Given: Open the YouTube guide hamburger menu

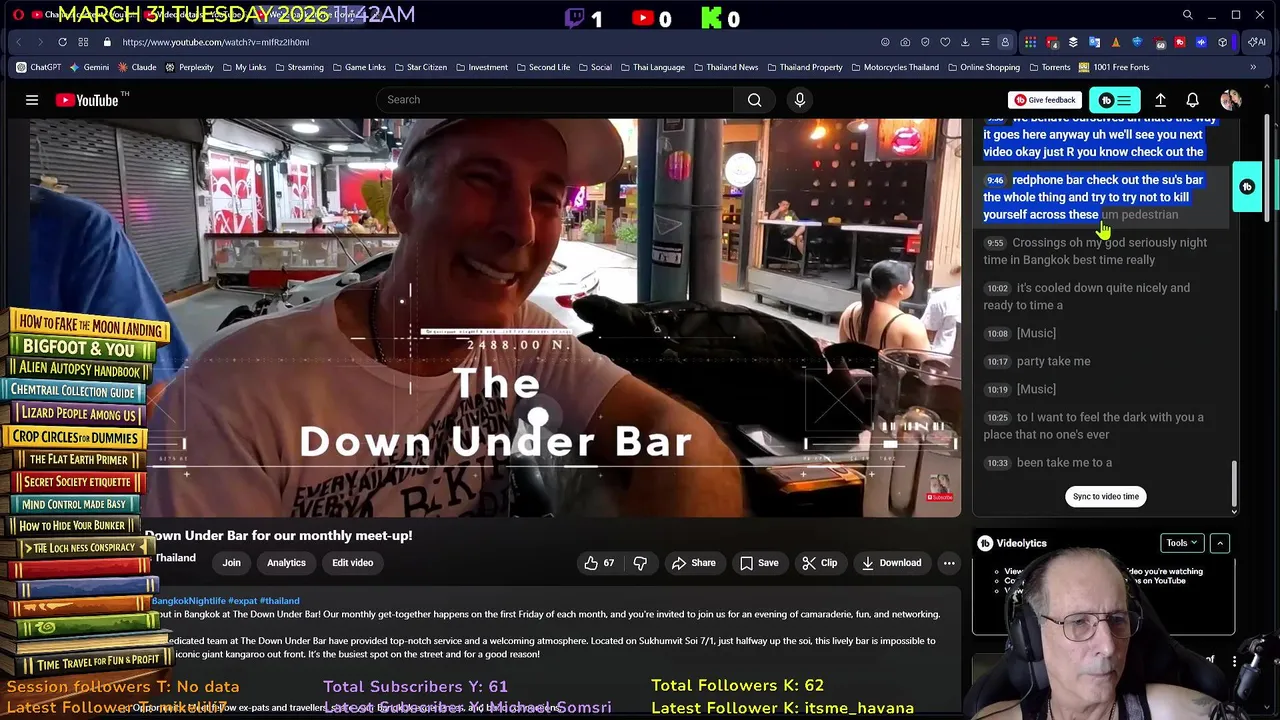Looking at the screenshot, I should pos(32,100).
